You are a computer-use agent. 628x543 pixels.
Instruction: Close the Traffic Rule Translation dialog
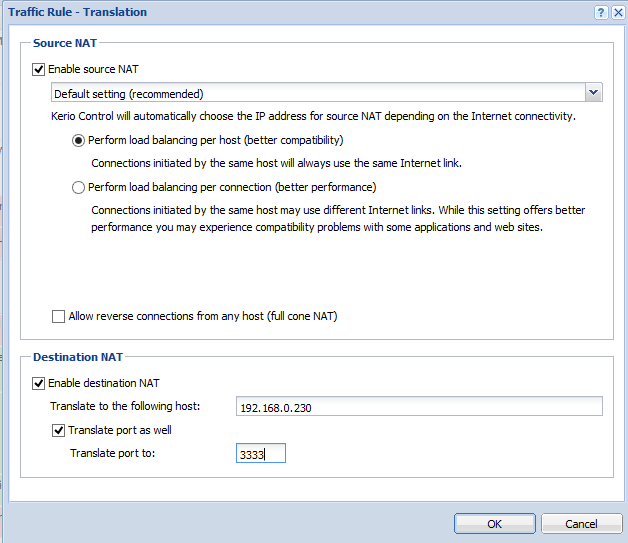(x=618, y=12)
